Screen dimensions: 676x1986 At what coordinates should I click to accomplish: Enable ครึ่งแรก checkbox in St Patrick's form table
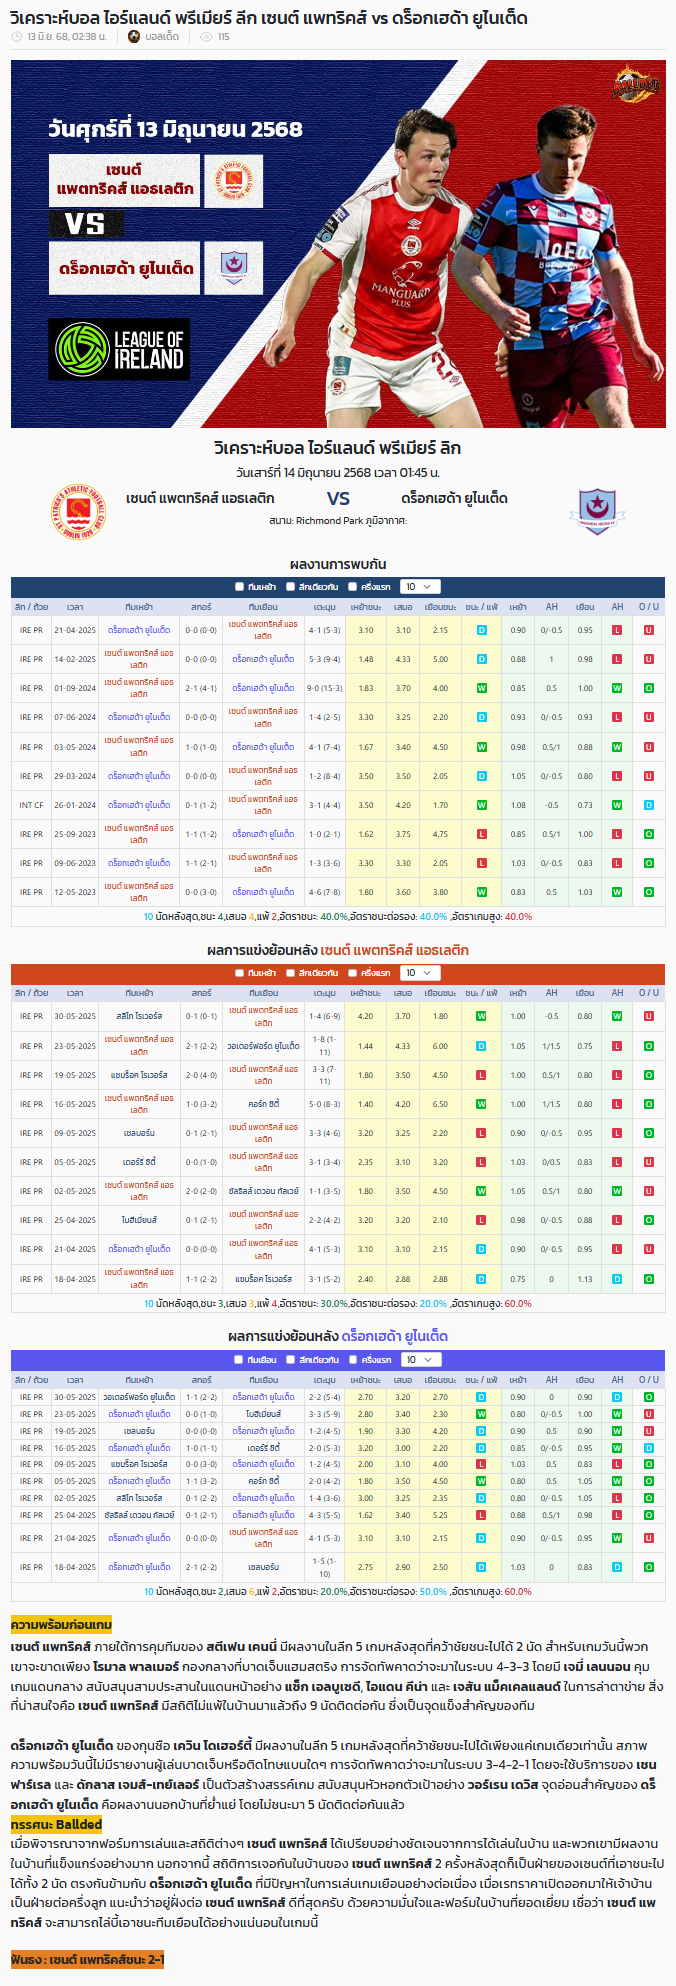coord(352,973)
